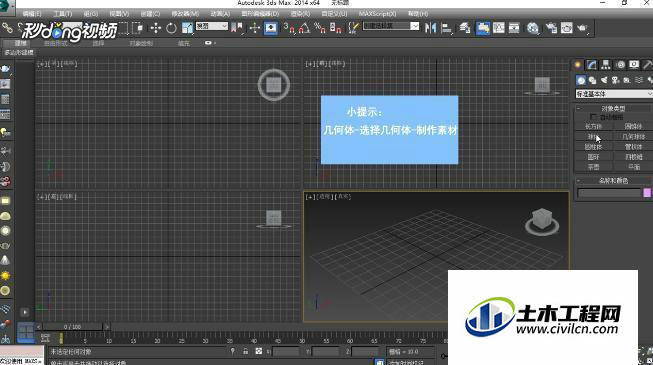Click the 圆锥体 cone button
653x365 pixels.
633,126
